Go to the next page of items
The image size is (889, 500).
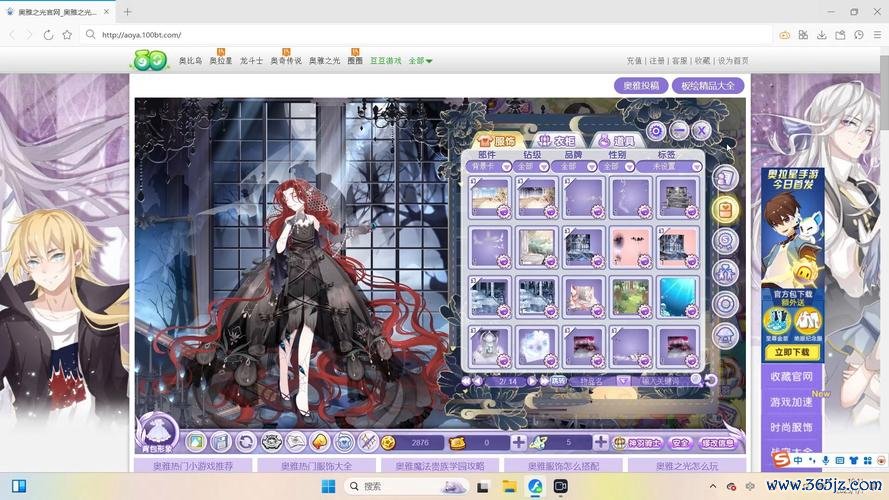coord(532,381)
